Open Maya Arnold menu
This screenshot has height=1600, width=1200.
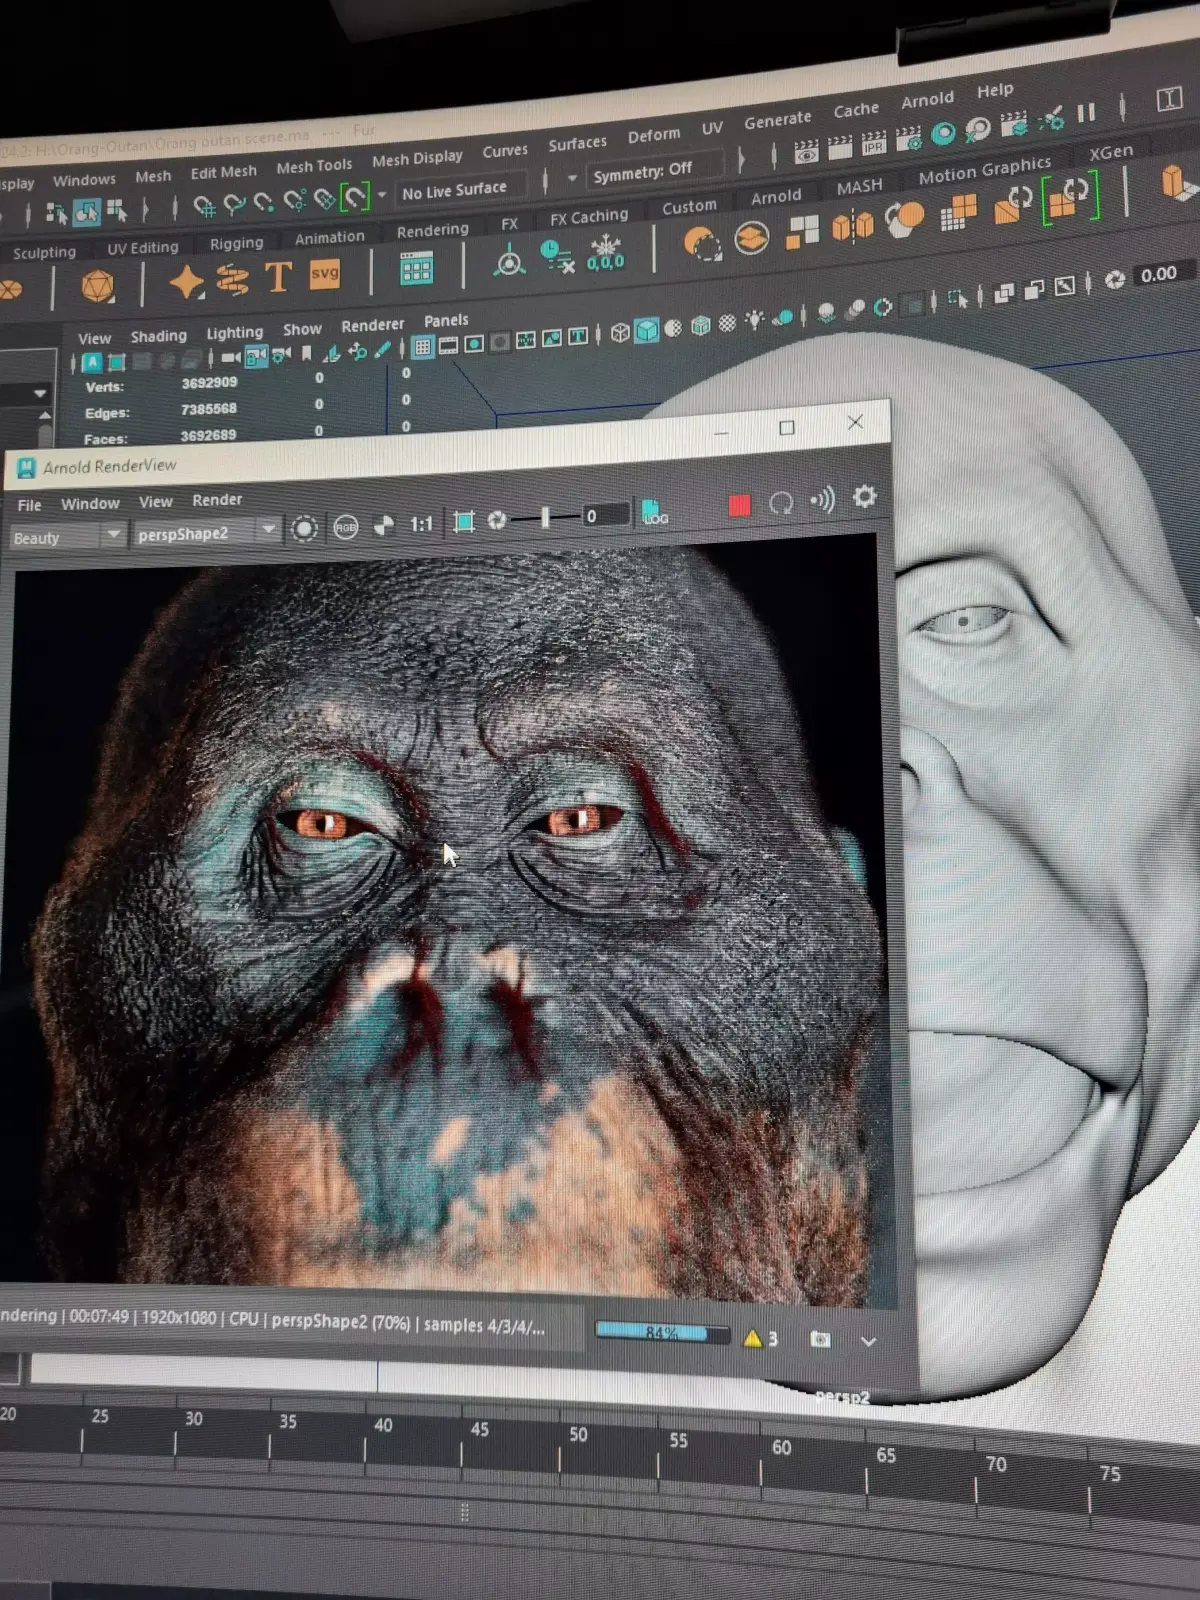click(x=927, y=100)
